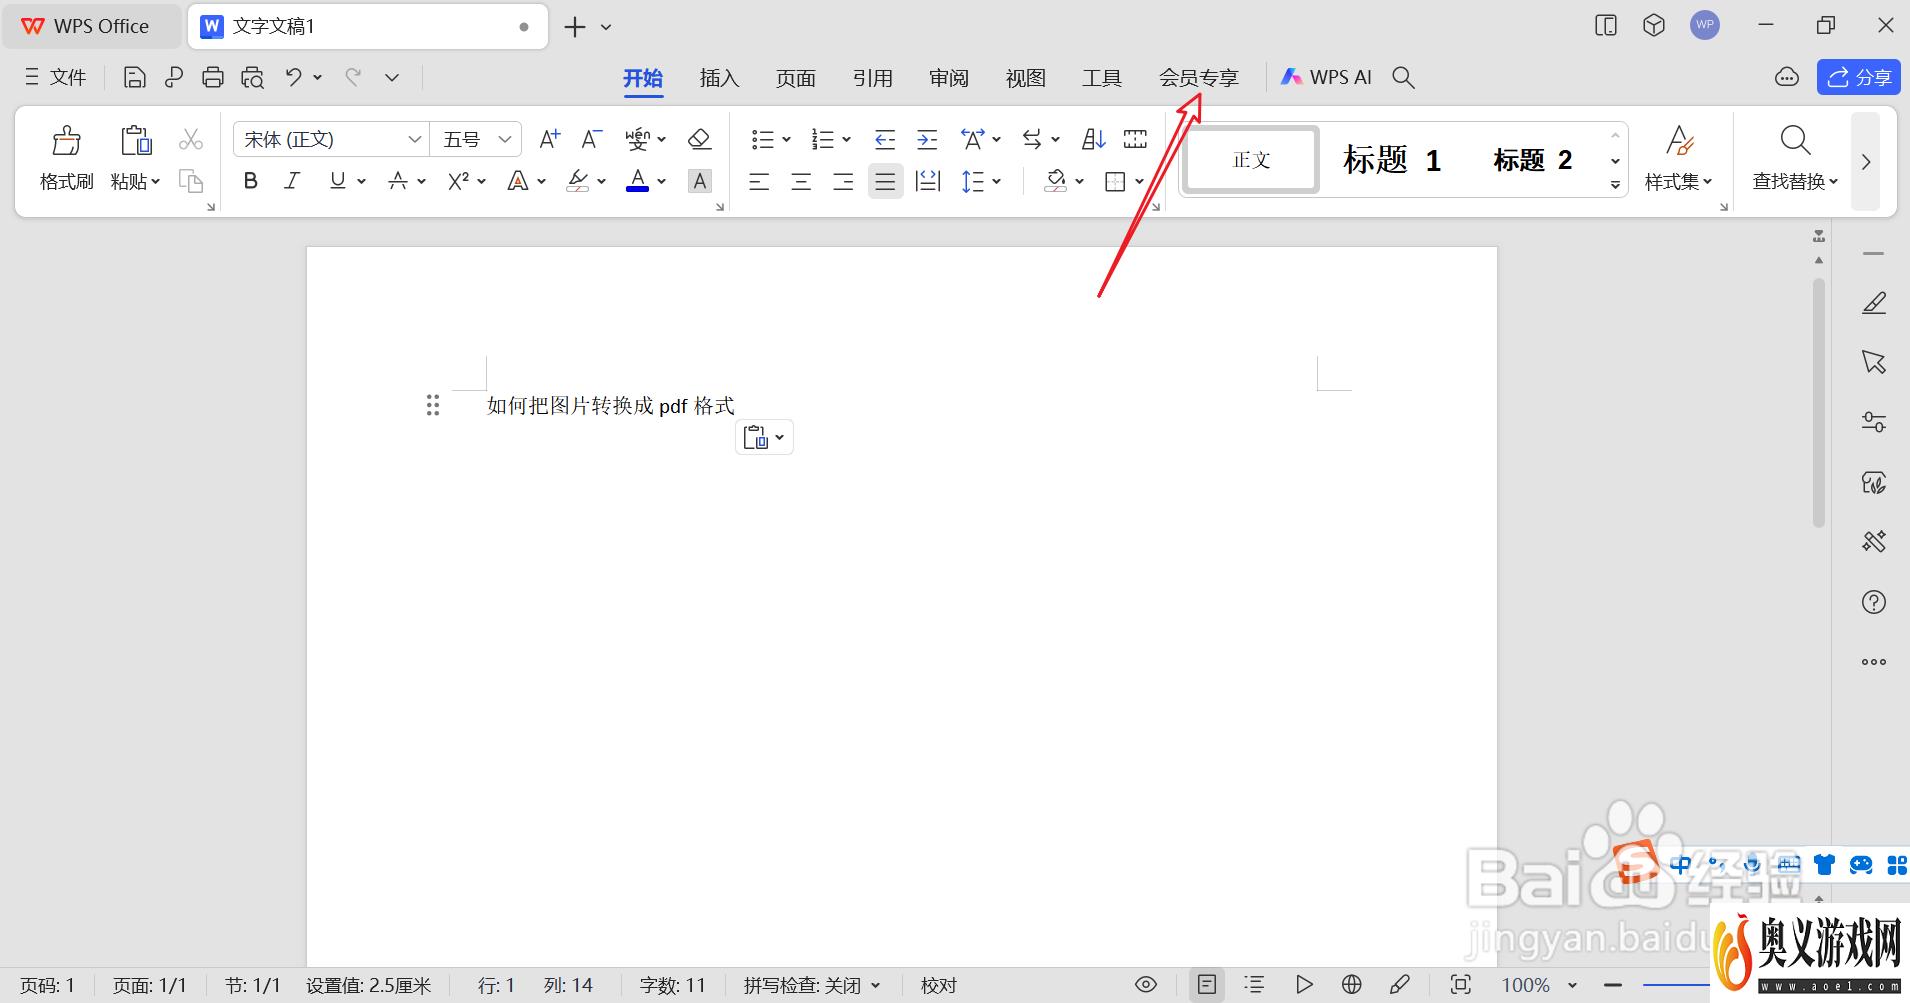Click the Print Preview icon
The height and width of the screenshot is (1003, 1910).
[x=252, y=77]
